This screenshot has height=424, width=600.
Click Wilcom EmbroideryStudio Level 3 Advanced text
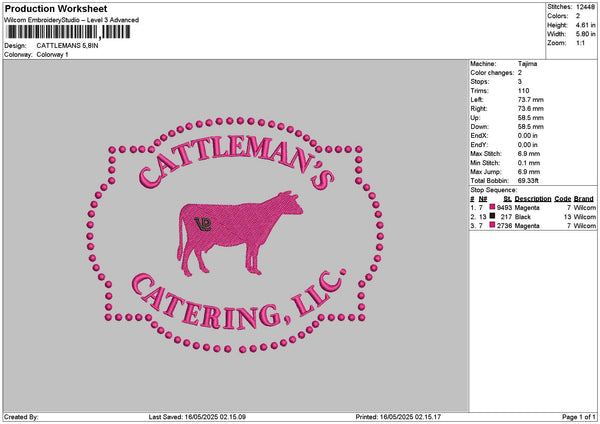72,20
